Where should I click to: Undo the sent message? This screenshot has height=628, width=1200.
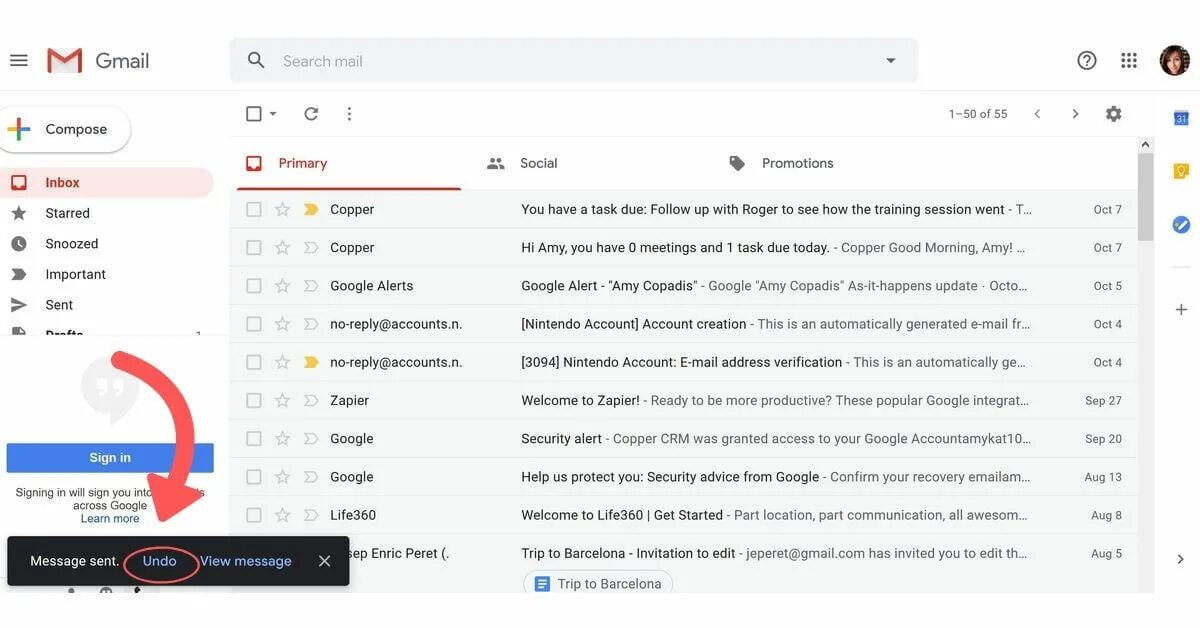(159, 561)
